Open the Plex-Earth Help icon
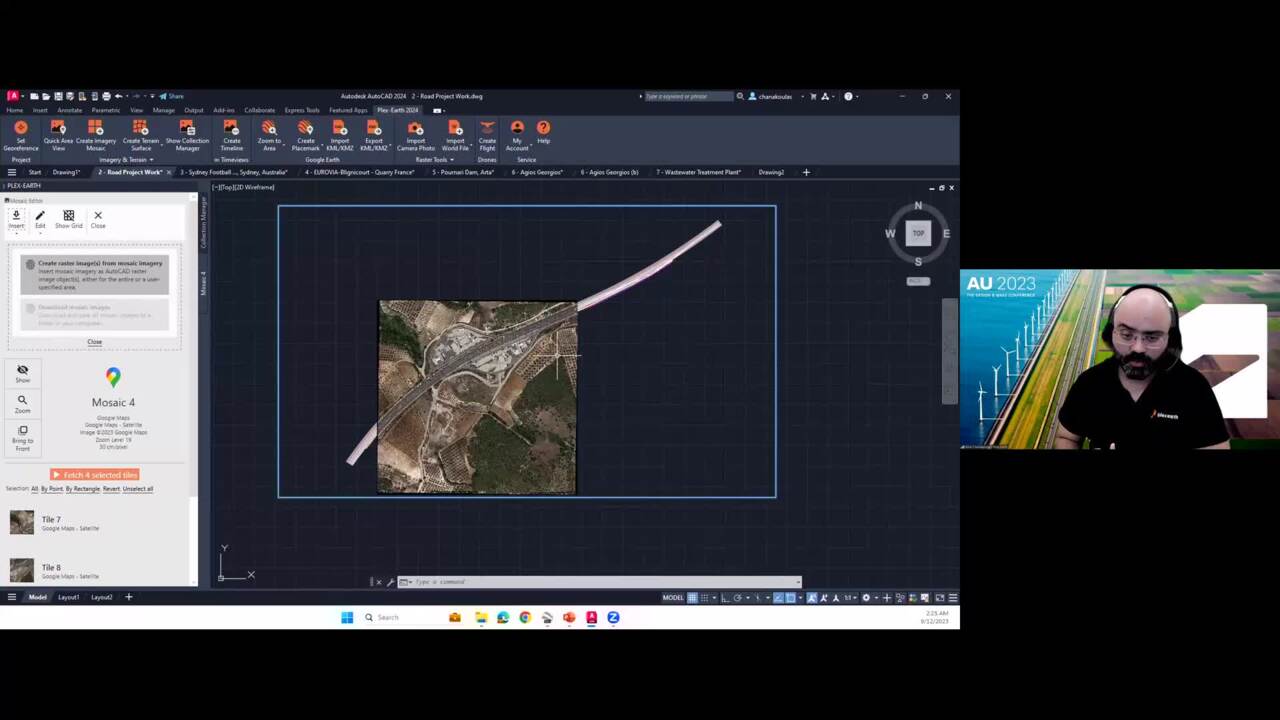The image size is (1280, 720). coord(543,128)
